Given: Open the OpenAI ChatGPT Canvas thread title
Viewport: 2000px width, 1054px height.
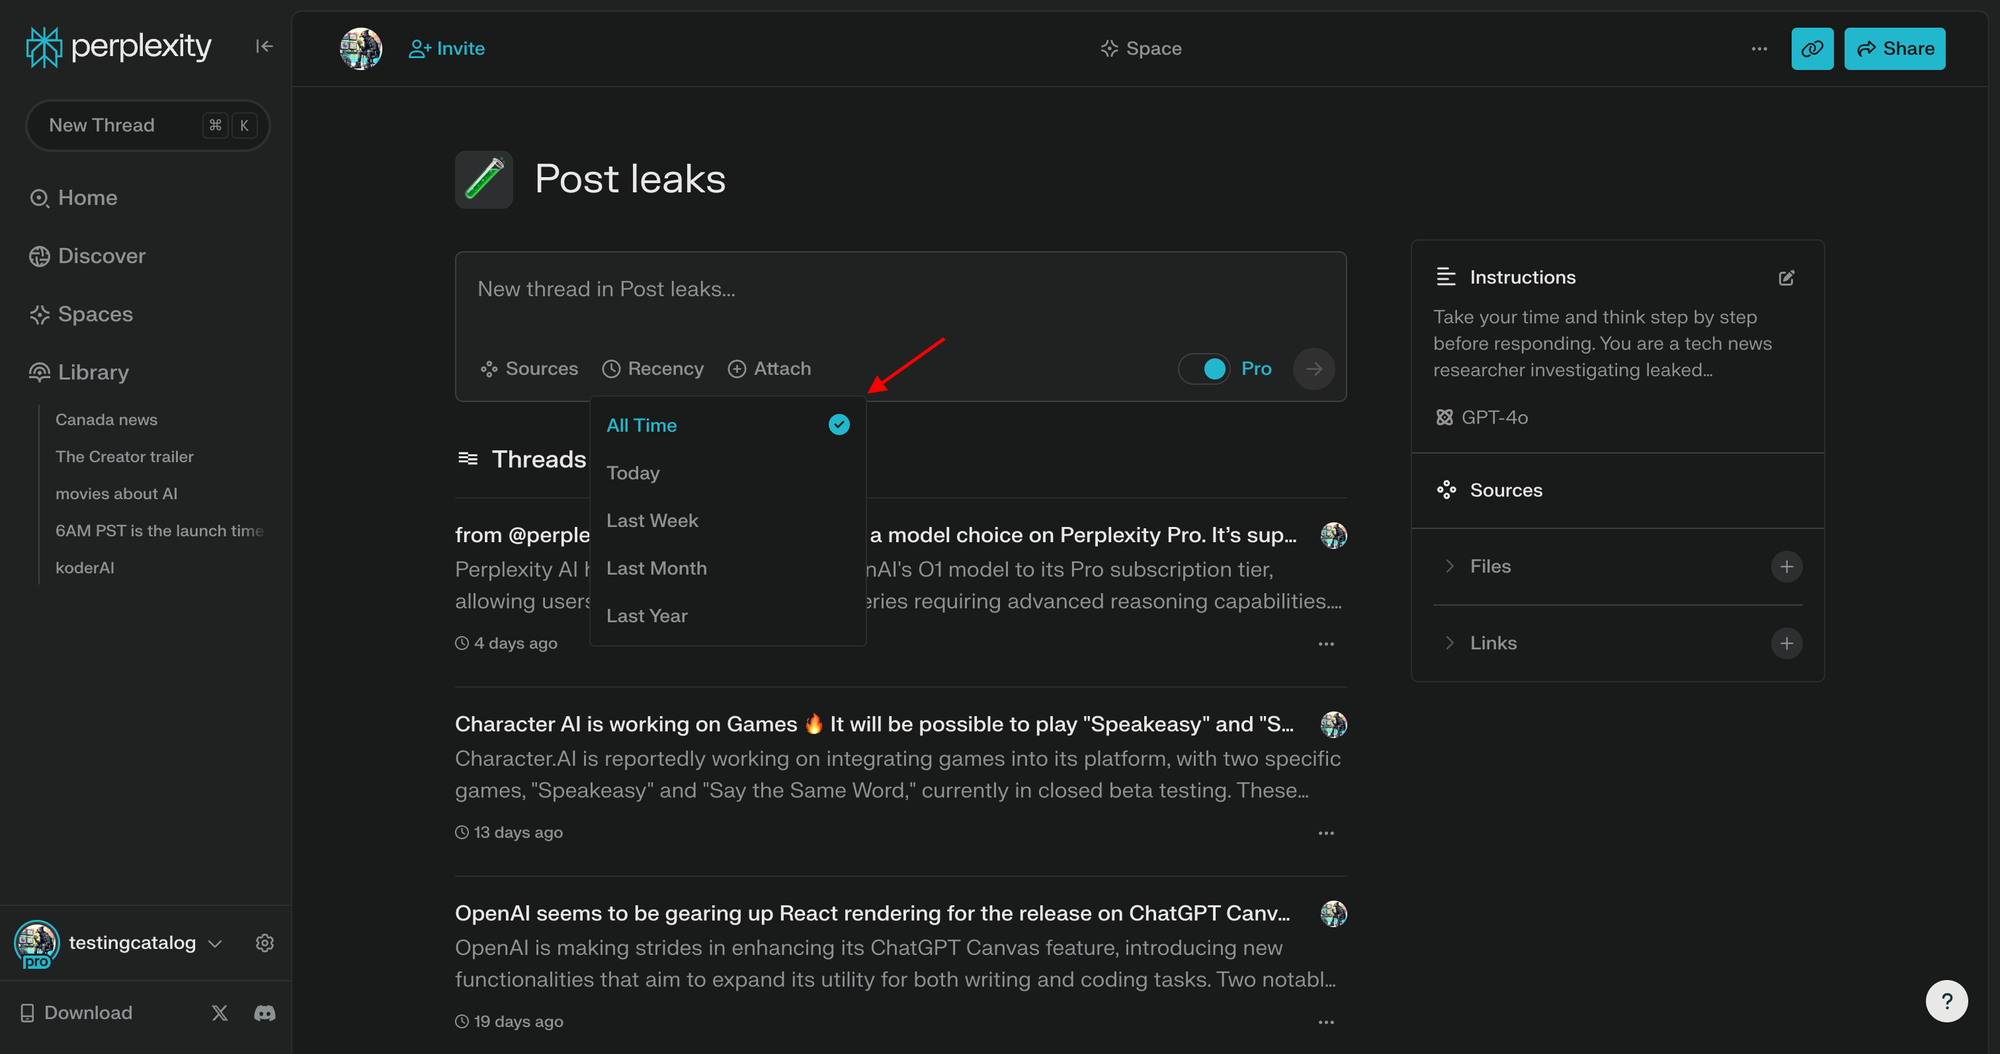Looking at the screenshot, I should 872,913.
